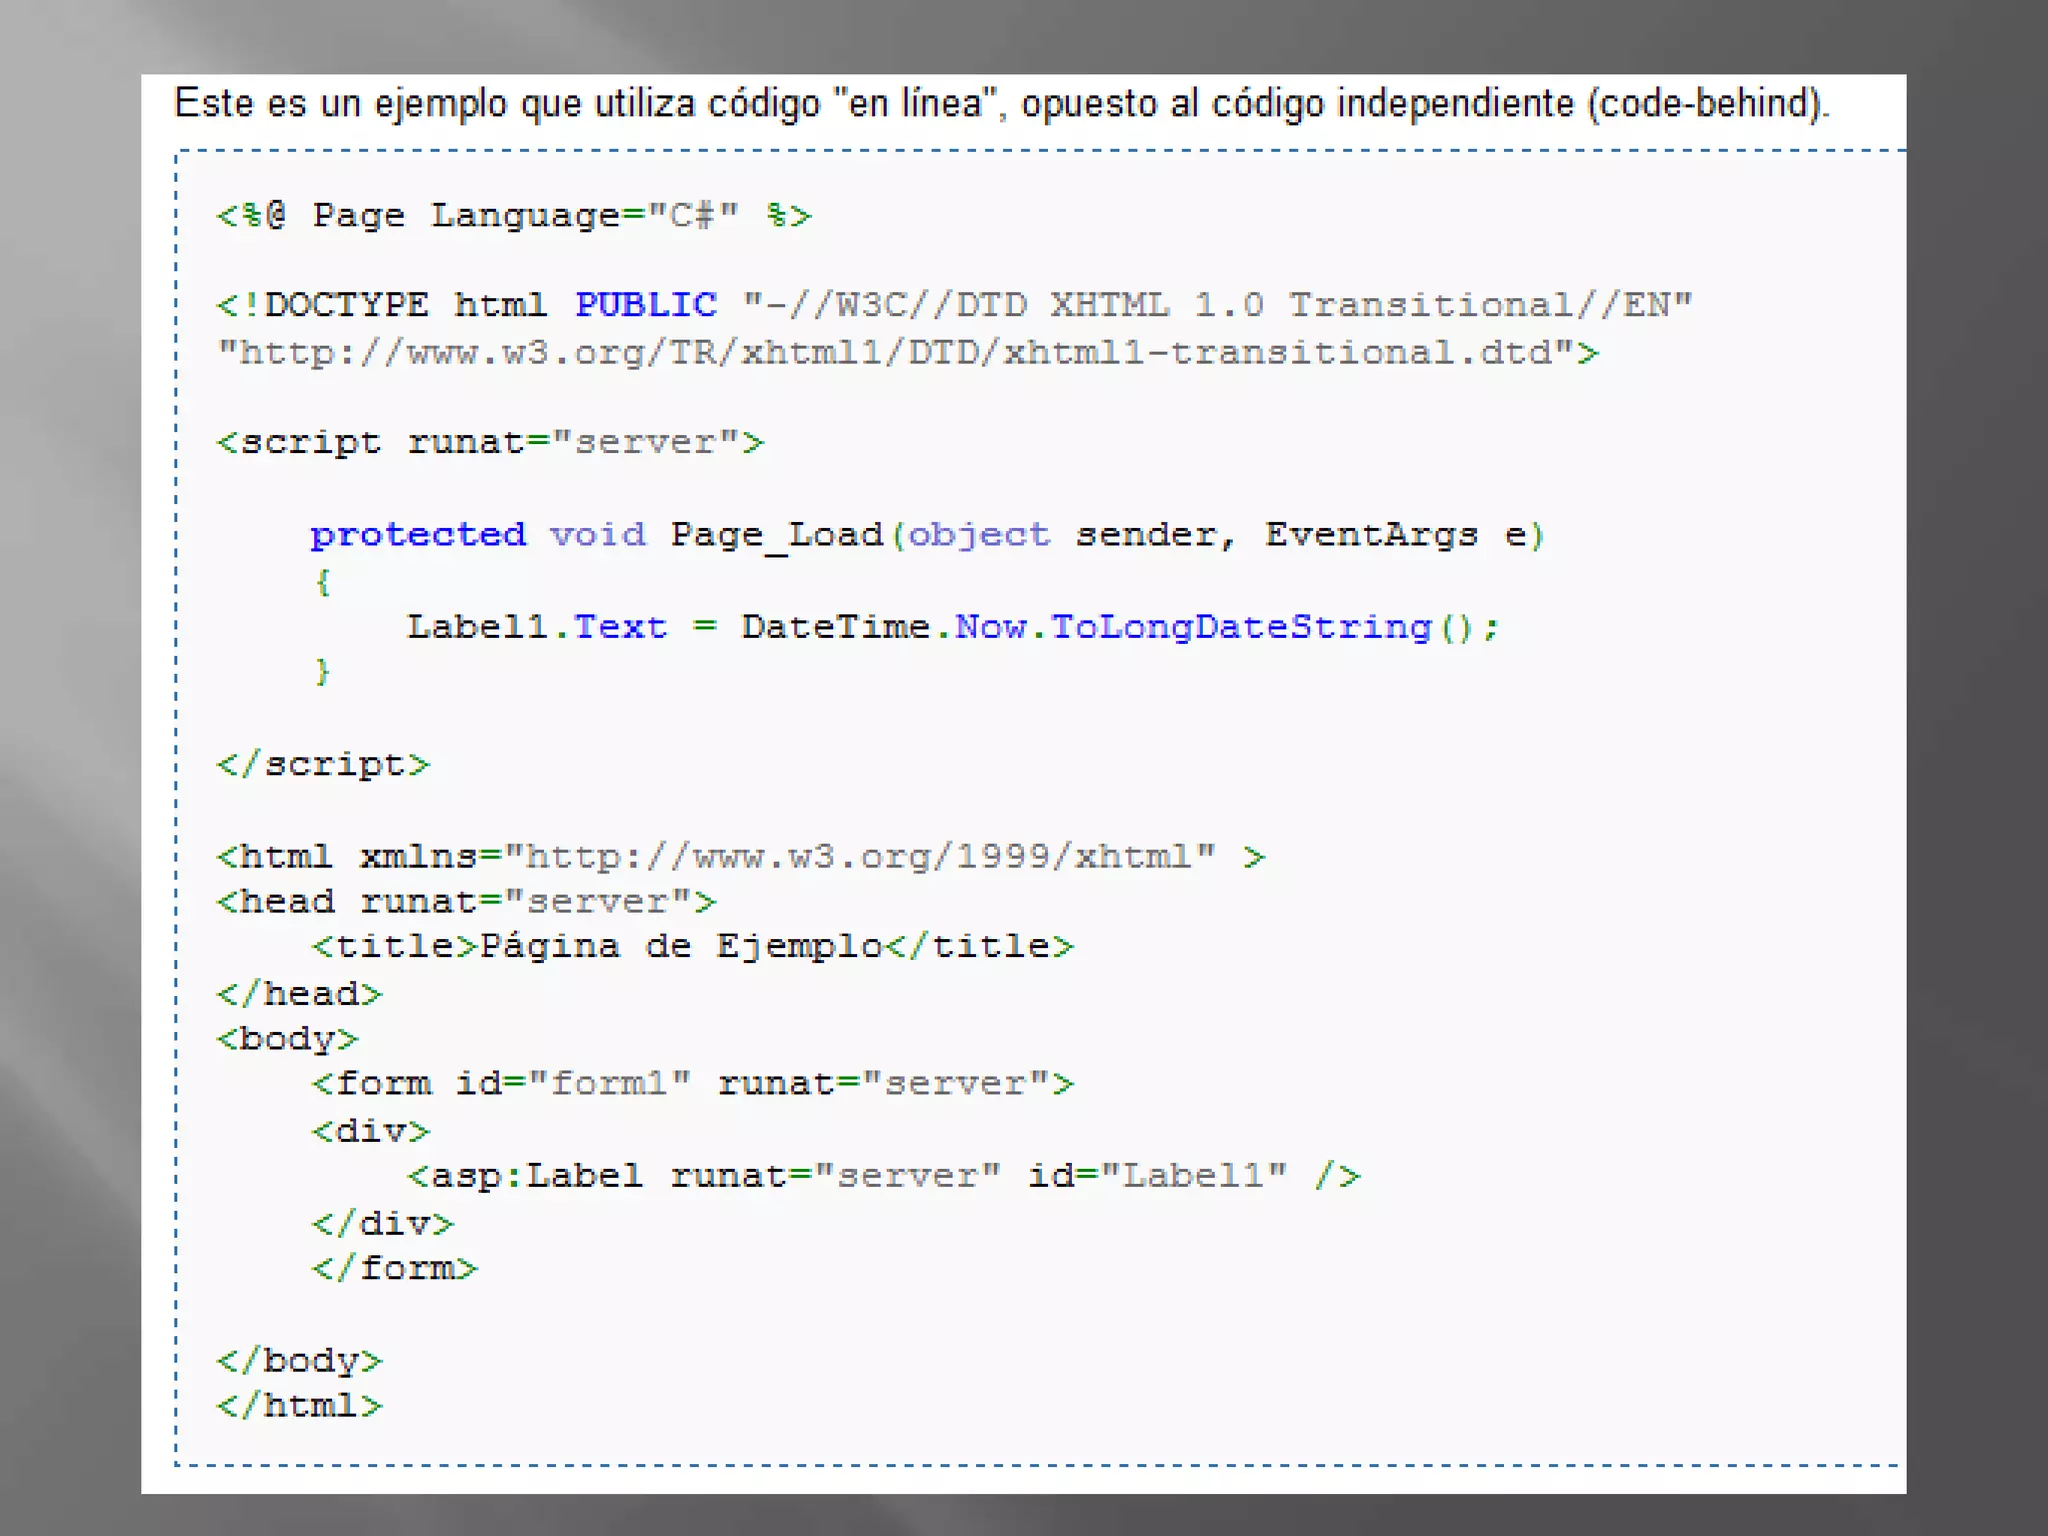Viewport: 2048px width, 1536px height.
Task: Click the ToLongDateString method call
Action: click(1241, 627)
